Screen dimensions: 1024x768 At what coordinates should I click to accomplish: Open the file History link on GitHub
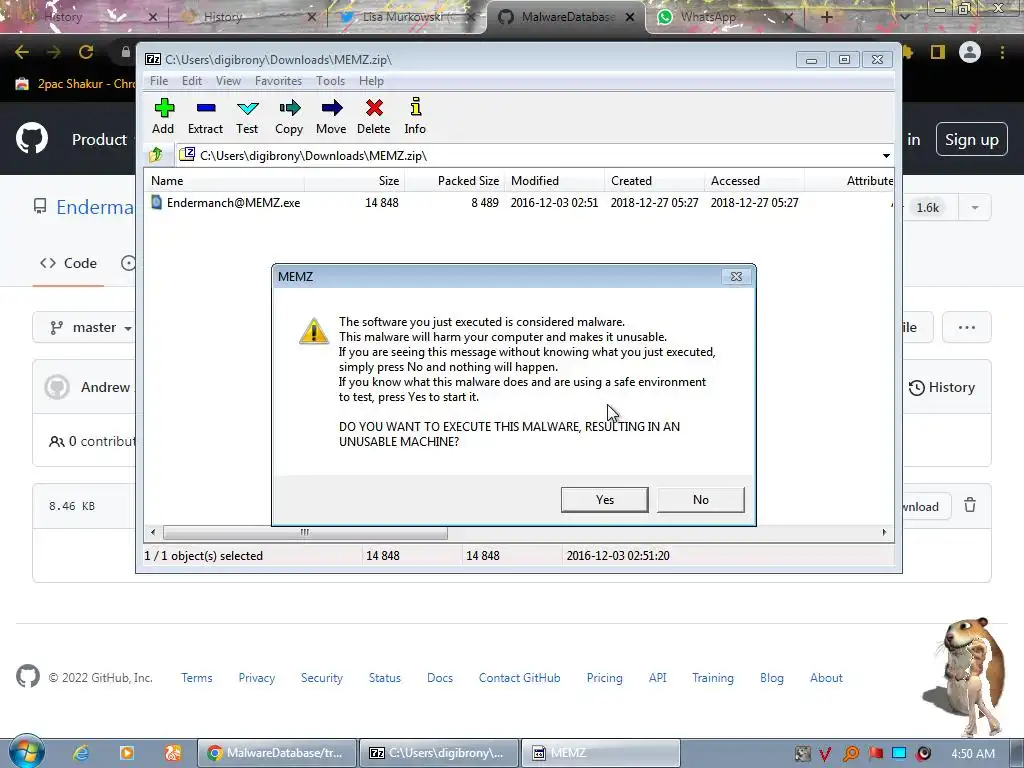tap(942, 387)
